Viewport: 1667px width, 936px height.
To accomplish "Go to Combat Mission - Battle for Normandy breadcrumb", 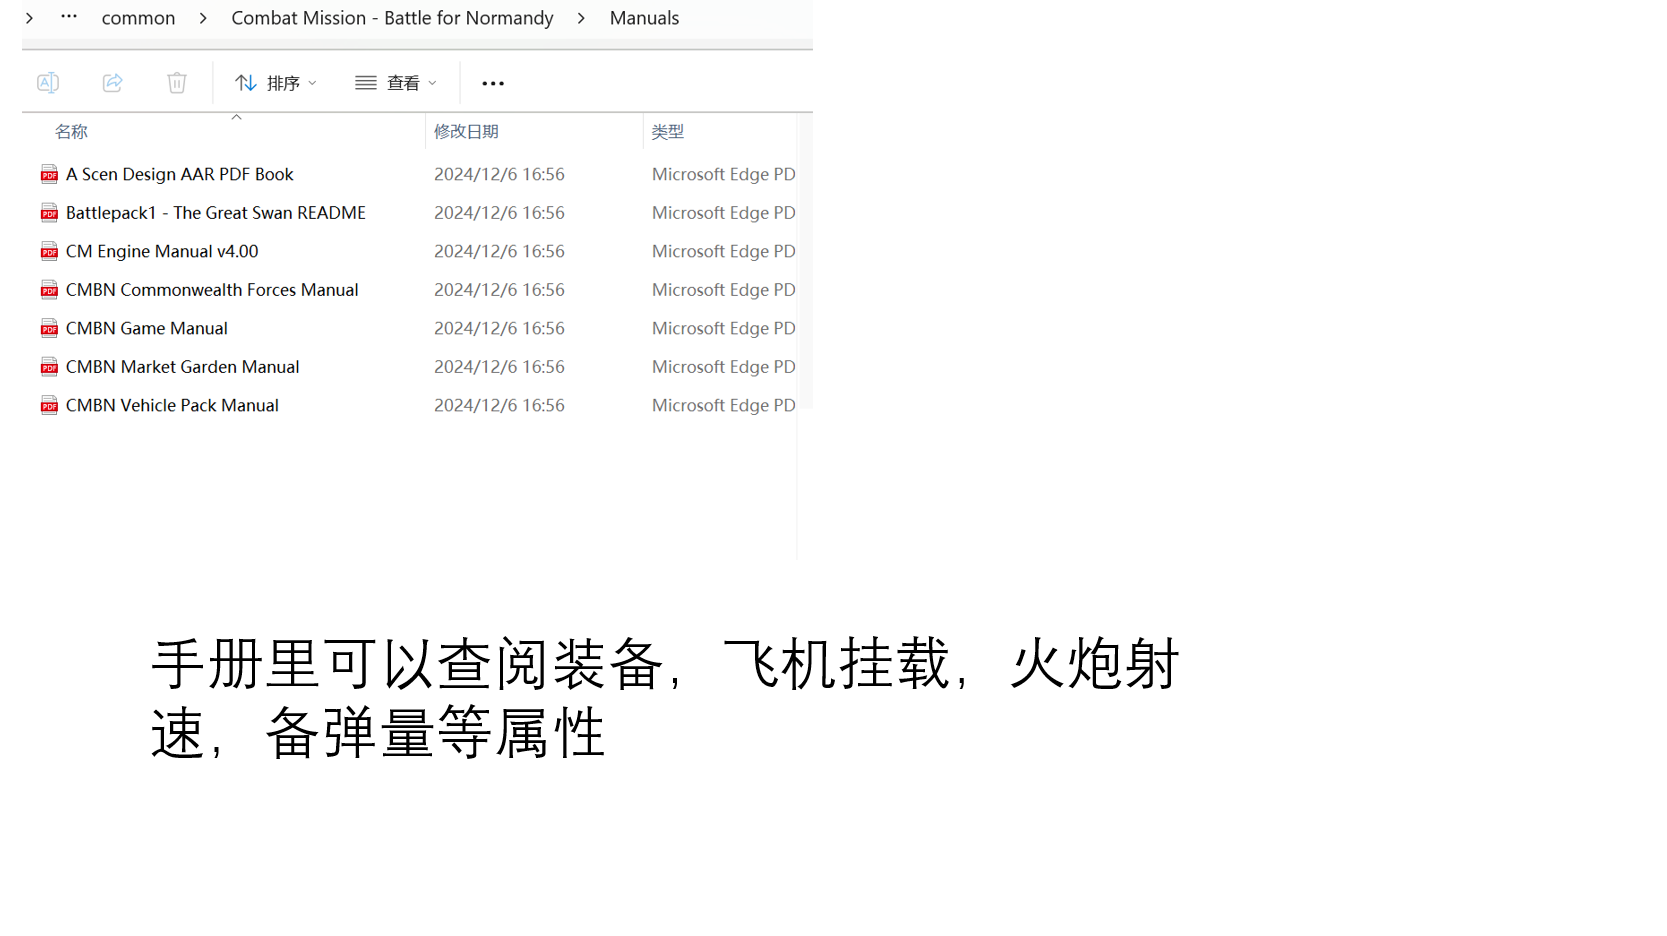I will pyautogui.click(x=392, y=18).
